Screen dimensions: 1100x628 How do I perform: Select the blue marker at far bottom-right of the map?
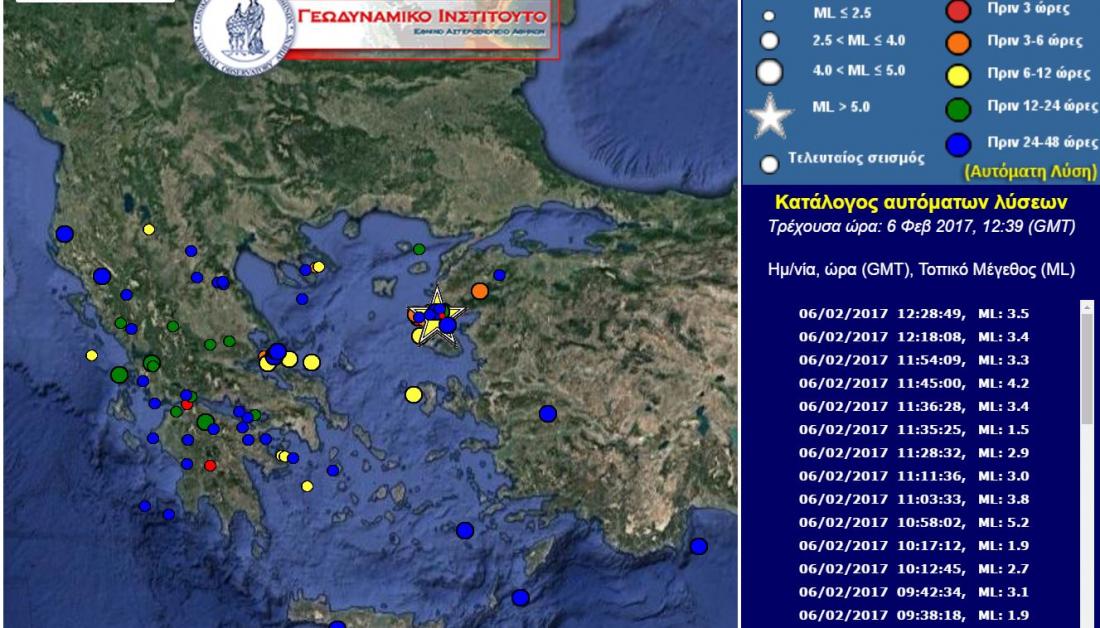(x=698, y=546)
